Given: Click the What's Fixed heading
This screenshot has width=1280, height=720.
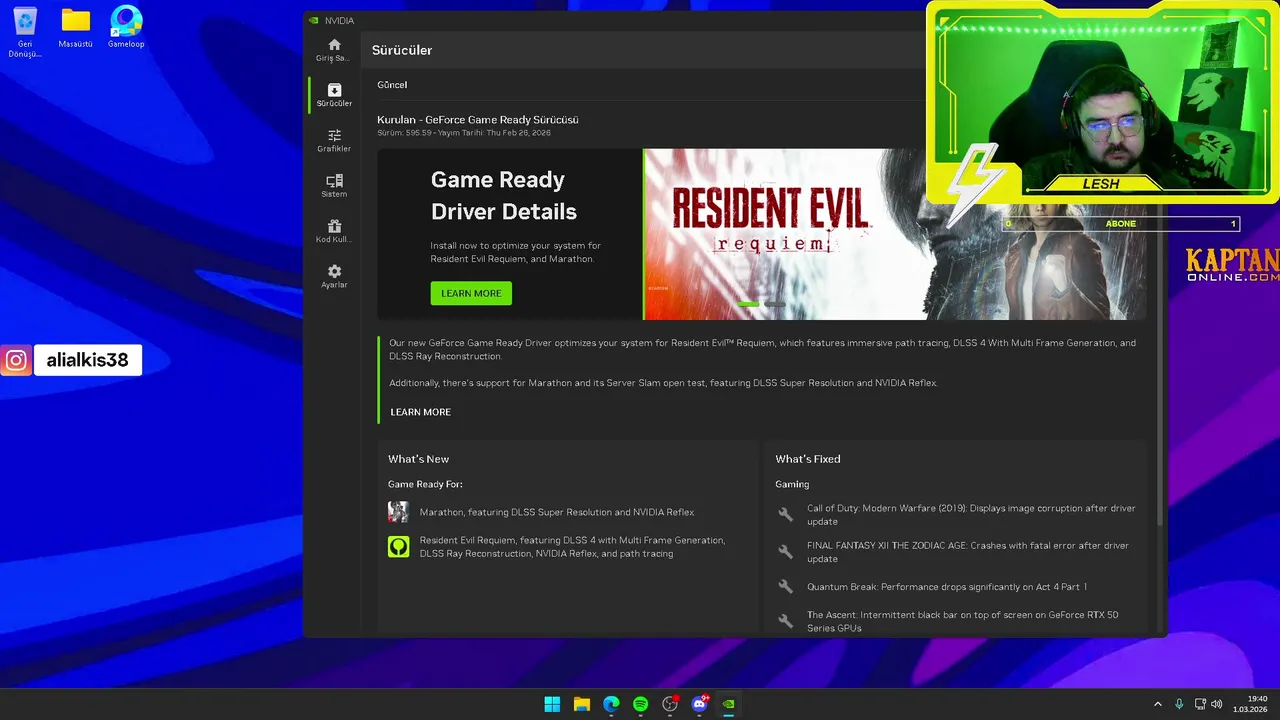Looking at the screenshot, I should pyautogui.click(x=808, y=459).
